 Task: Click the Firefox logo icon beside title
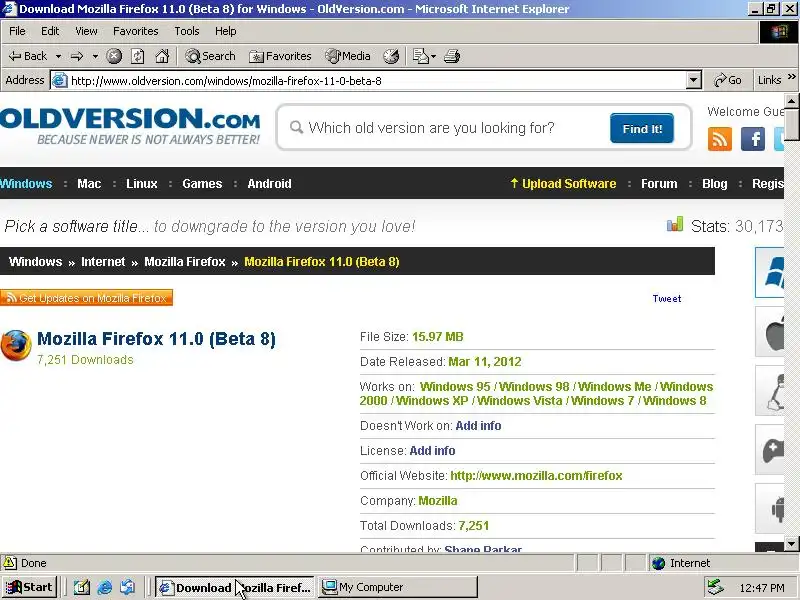click(x=16, y=345)
